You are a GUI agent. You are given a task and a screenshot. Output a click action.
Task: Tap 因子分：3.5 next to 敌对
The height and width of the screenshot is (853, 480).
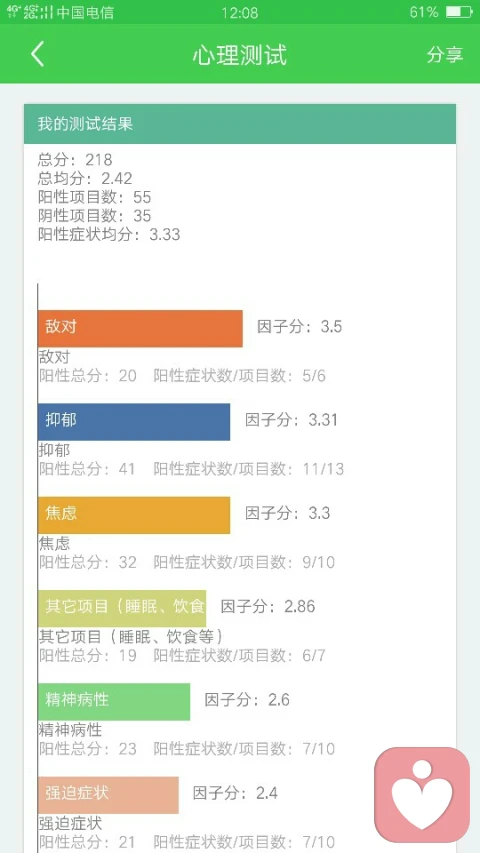pos(300,327)
